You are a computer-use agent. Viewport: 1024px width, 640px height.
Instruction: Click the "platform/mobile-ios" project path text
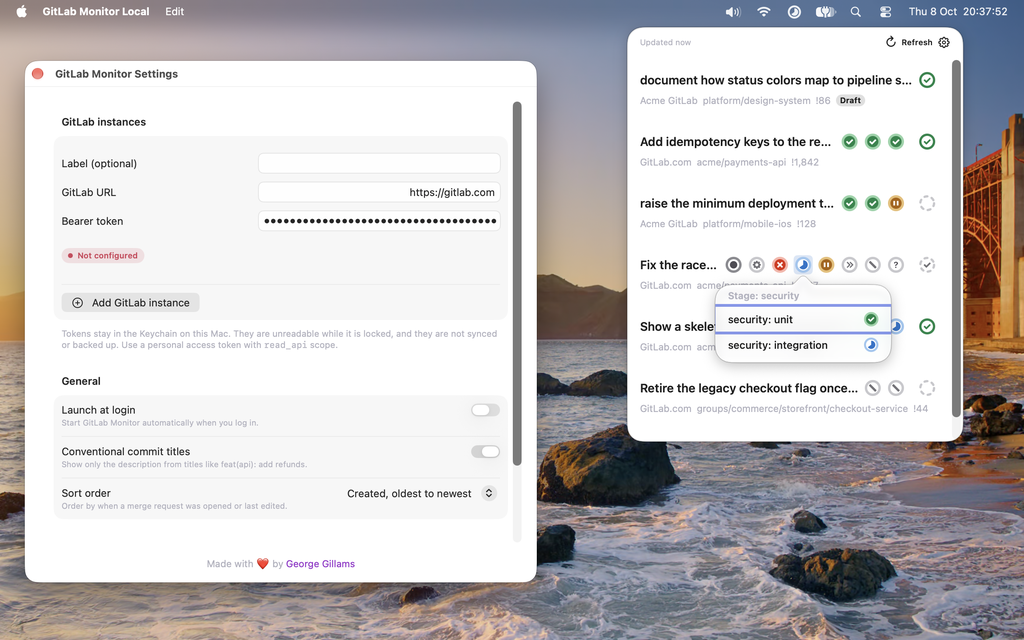tap(746, 223)
